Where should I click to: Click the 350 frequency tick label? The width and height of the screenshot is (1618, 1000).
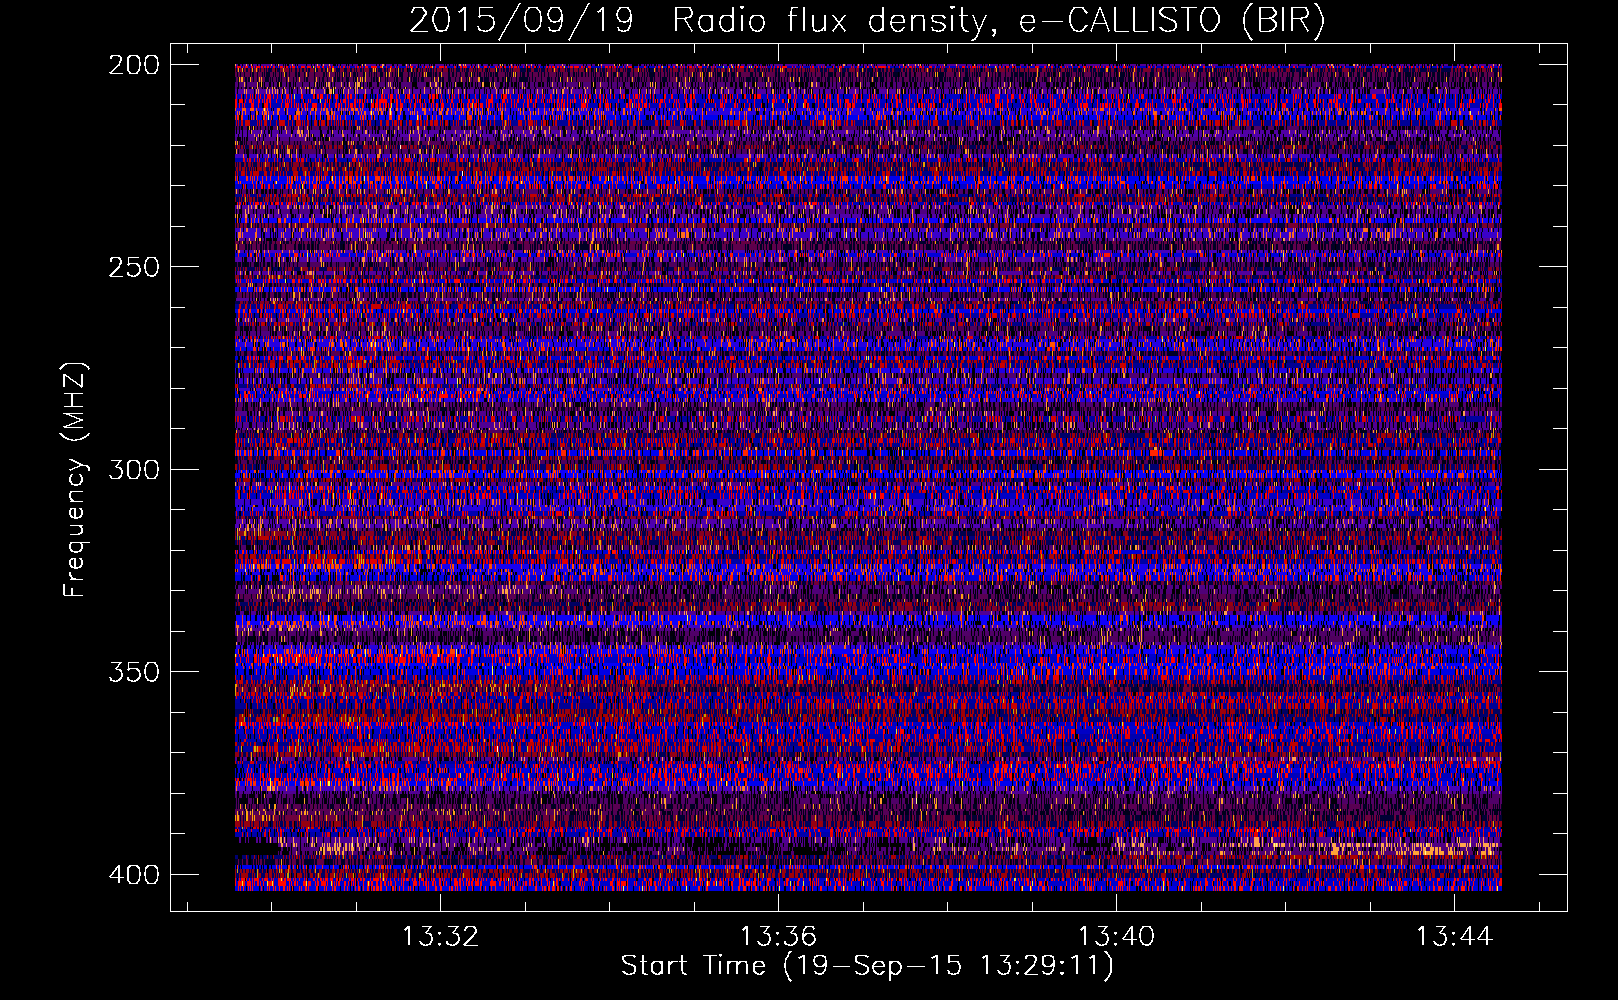134,671
